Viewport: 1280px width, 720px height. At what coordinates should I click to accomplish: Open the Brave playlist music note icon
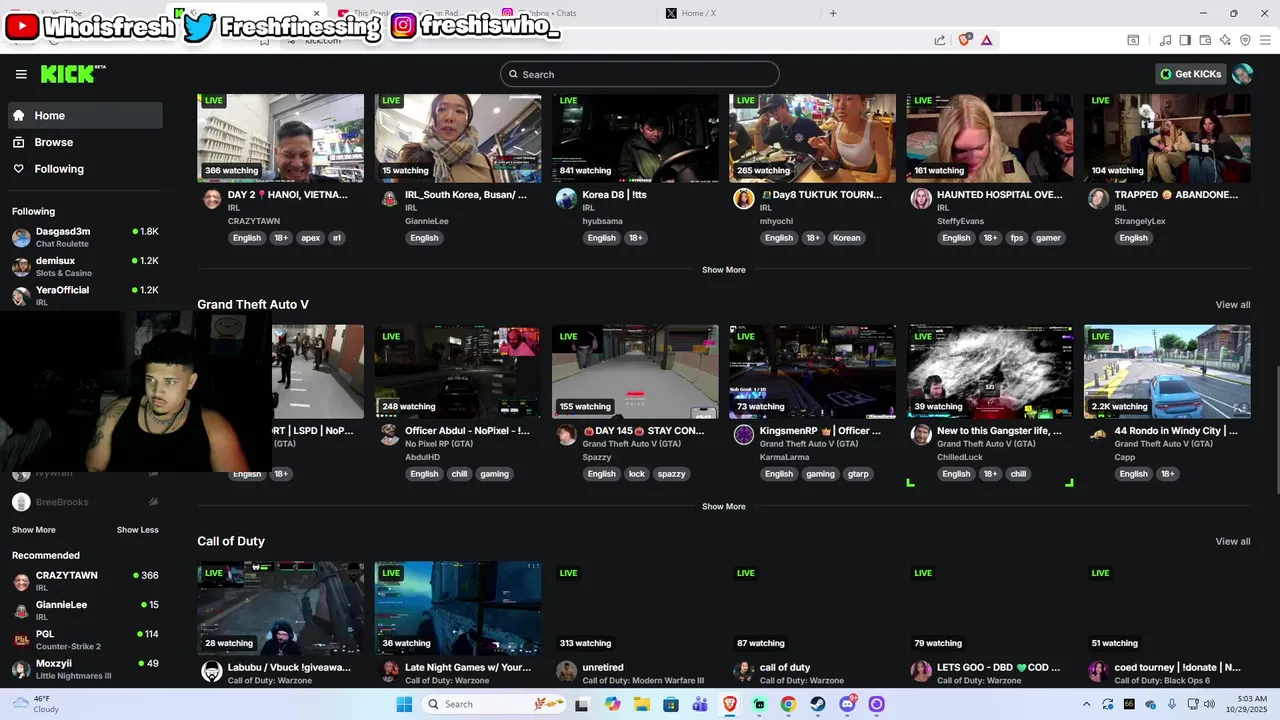click(1165, 40)
